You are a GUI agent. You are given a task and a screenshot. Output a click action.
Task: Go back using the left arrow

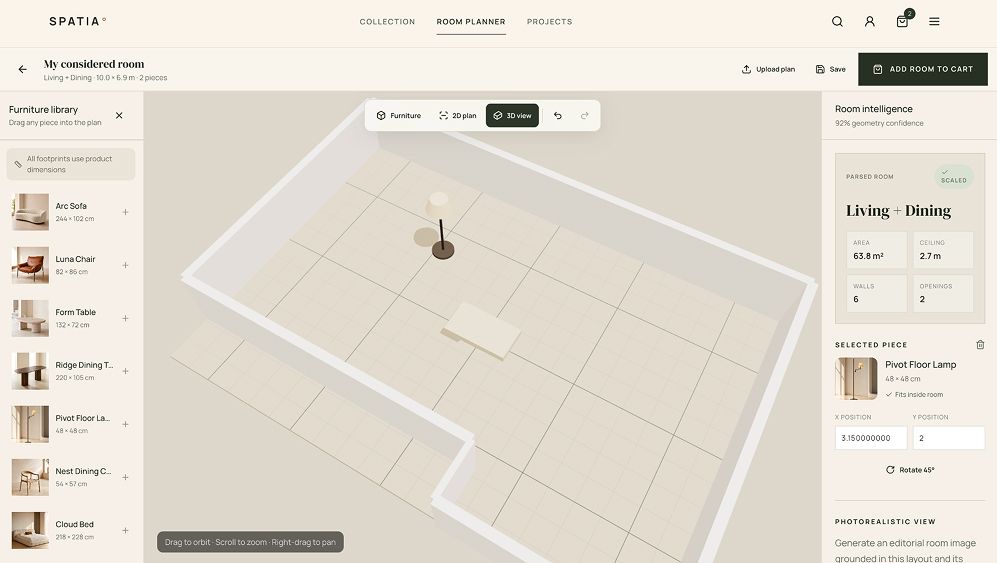point(23,69)
